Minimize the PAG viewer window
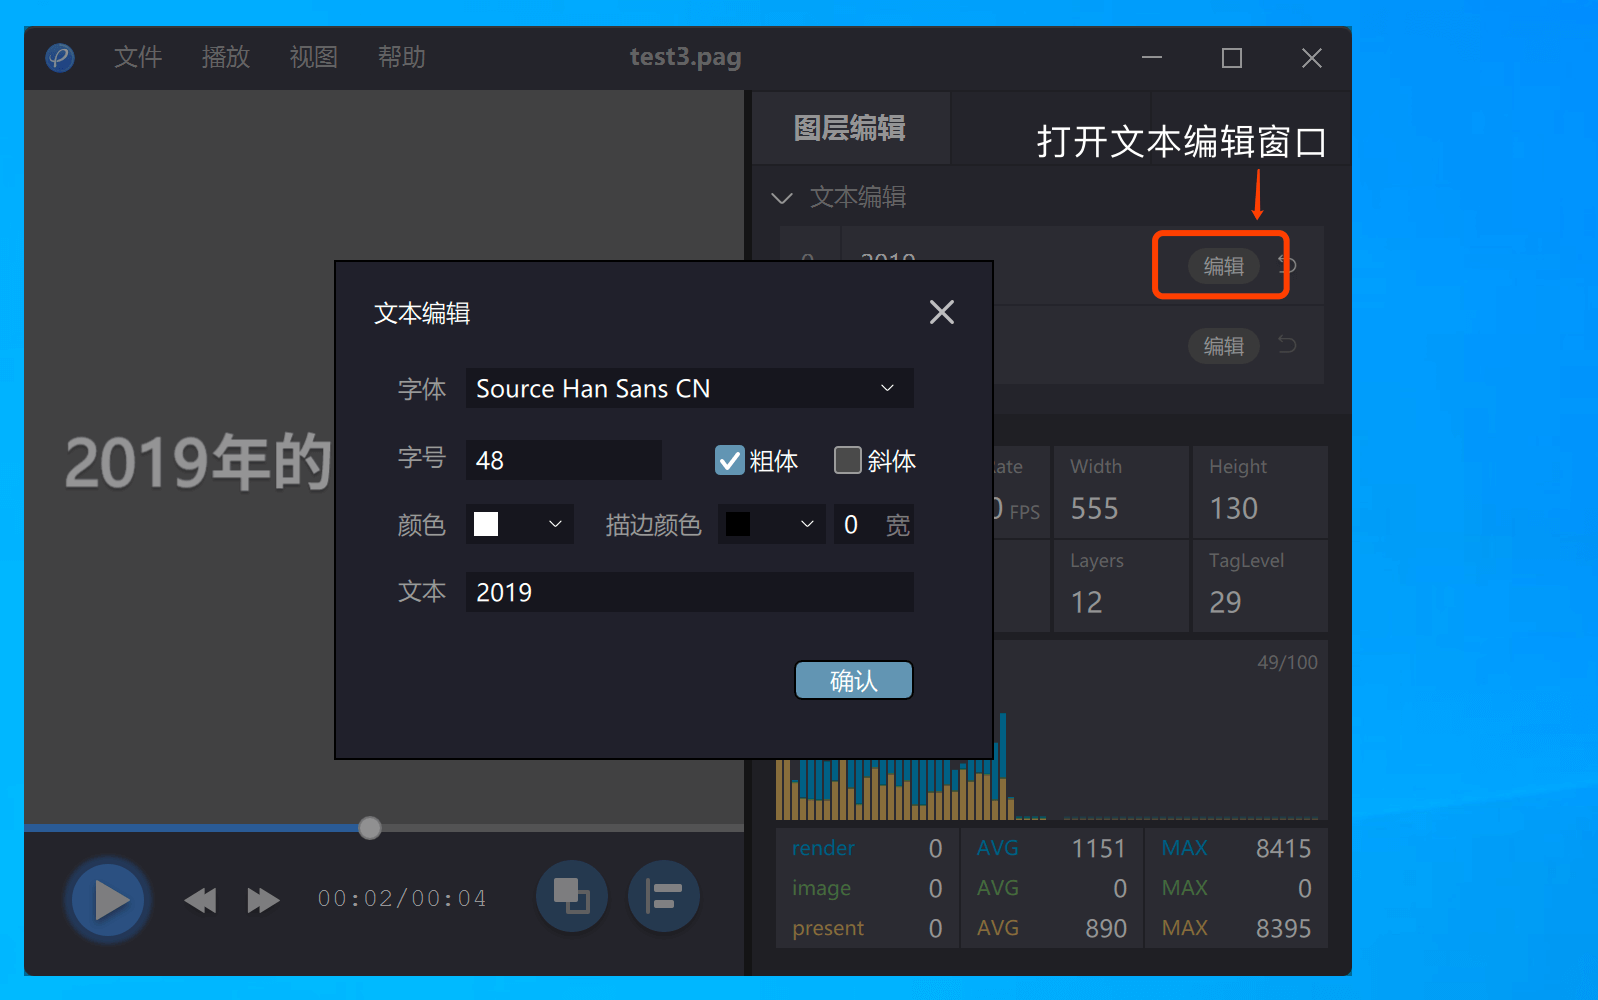This screenshot has width=1598, height=1000. 1152,58
